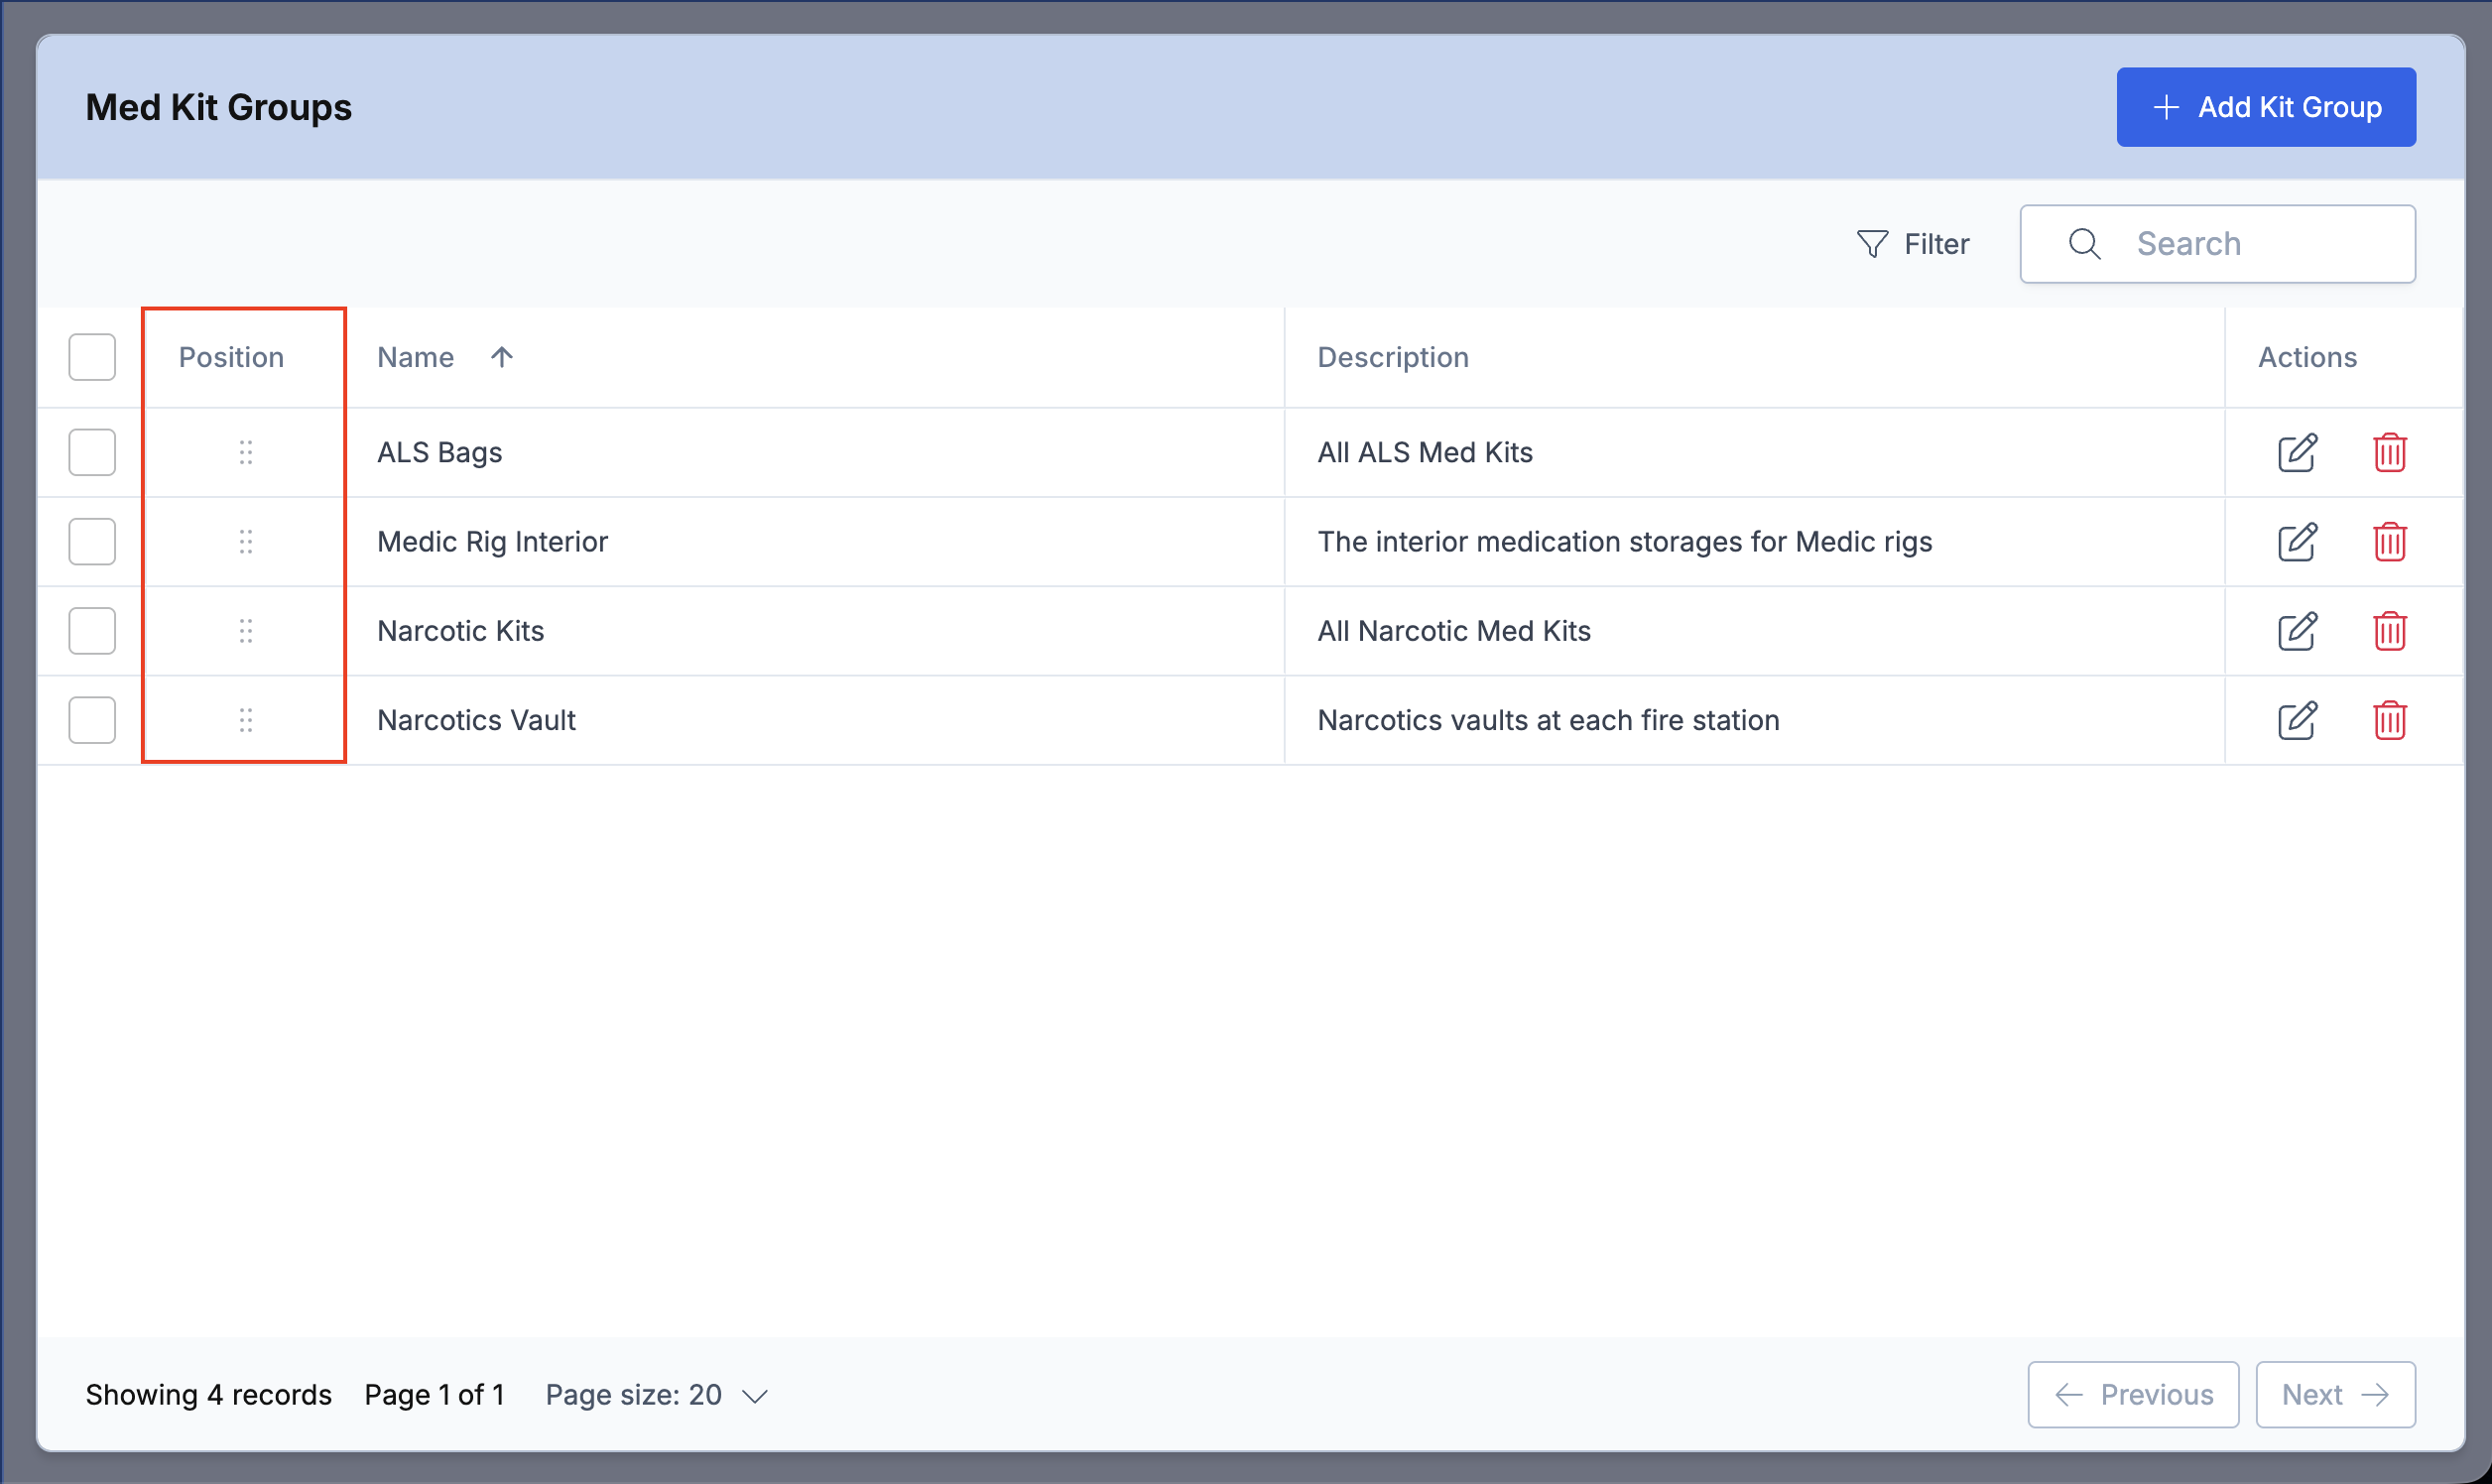Check the Medic Rig Interior row checkbox

[x=92, y=541]
